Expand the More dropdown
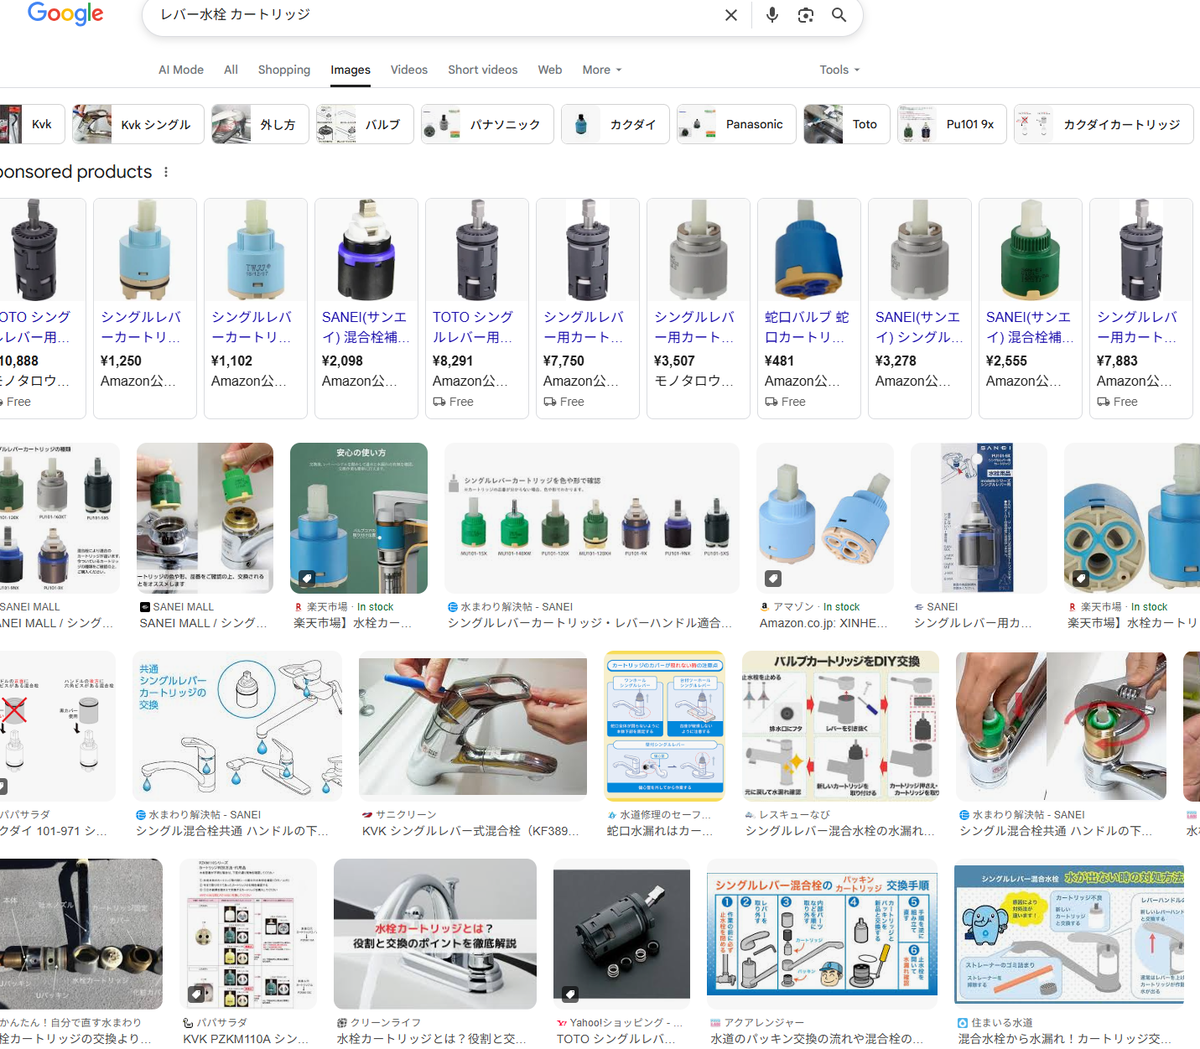The height and width of the screenshot is (1049, 1200). [602, 70]
